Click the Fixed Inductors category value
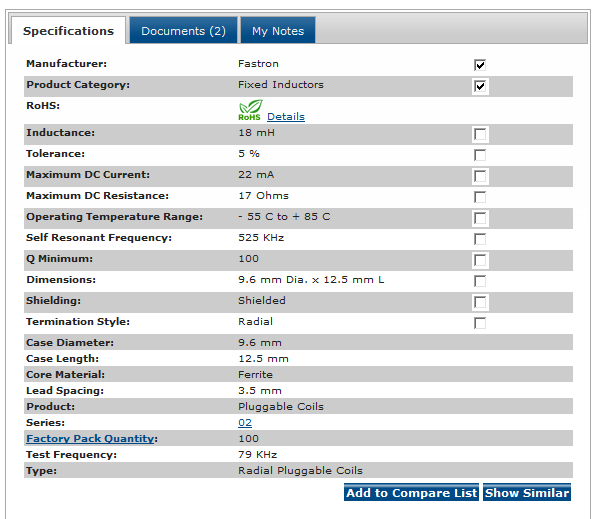Screen dimensions: 595x519 pos(281,85)
